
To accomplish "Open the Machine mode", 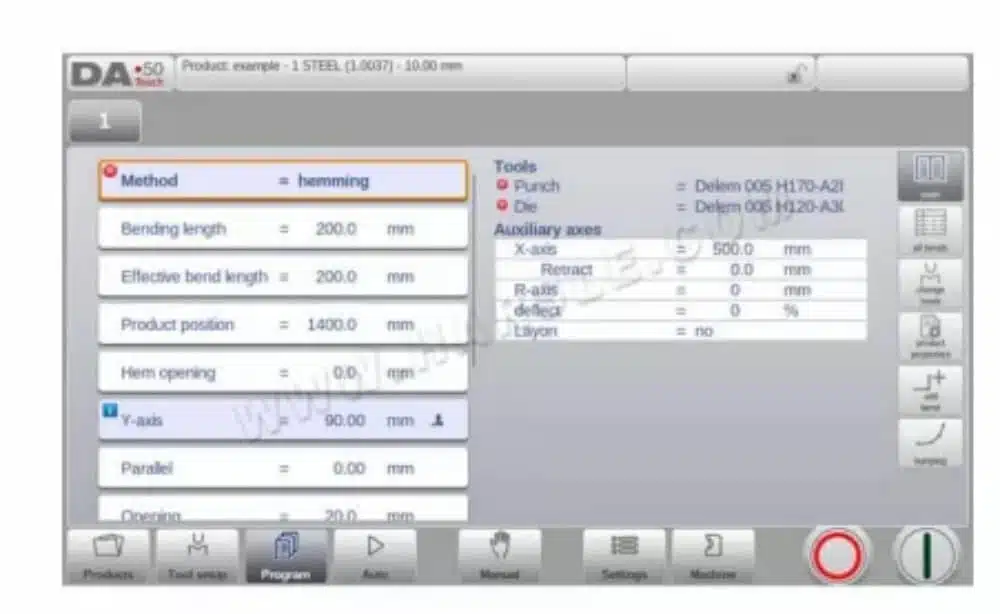I will [713, 555].
